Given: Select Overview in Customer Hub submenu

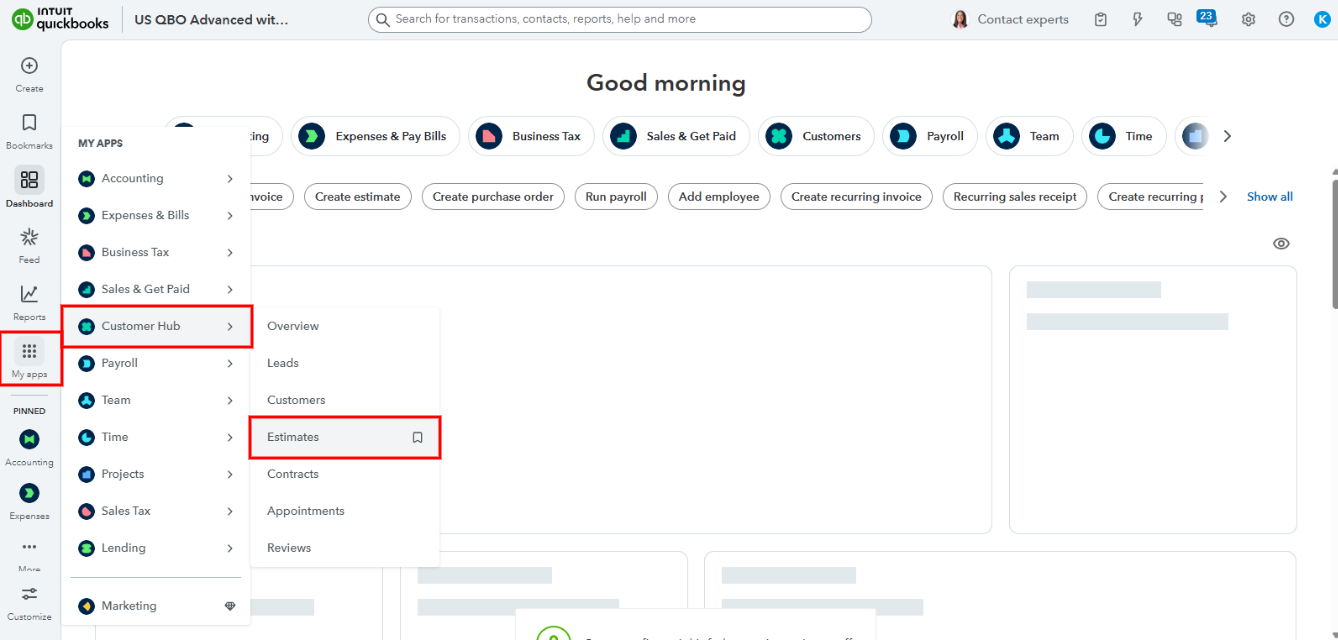Looking at the screenshot, I should [344, 326].
